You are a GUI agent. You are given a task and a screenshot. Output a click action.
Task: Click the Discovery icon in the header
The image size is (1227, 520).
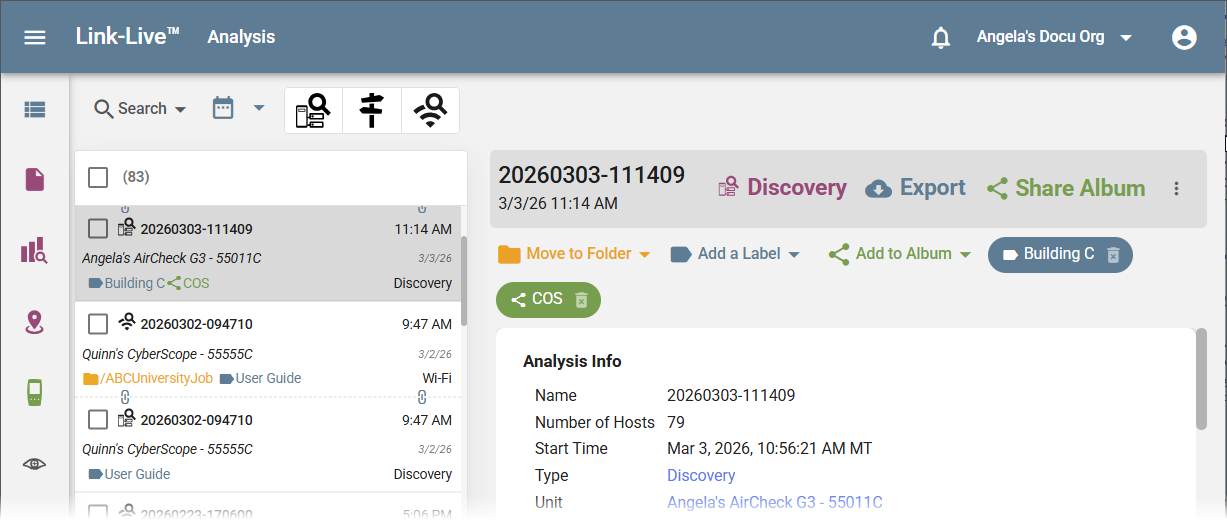[729, 187]
